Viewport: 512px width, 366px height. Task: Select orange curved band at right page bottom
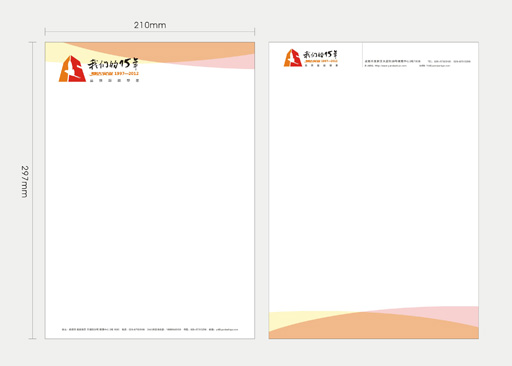click(373, 327)
